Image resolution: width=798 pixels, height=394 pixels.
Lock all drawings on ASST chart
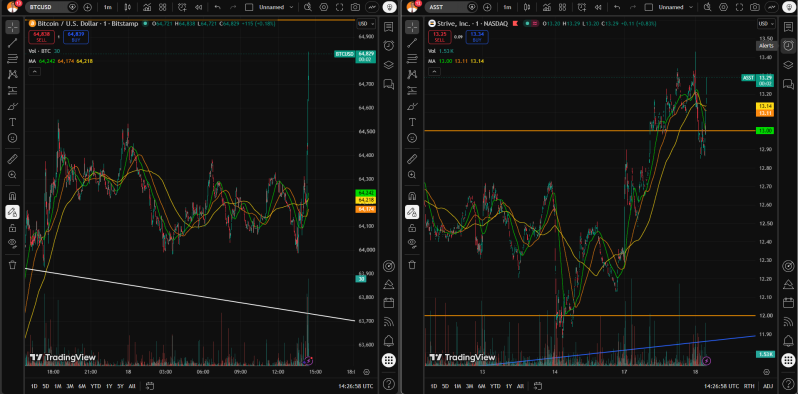coord(412,228)
